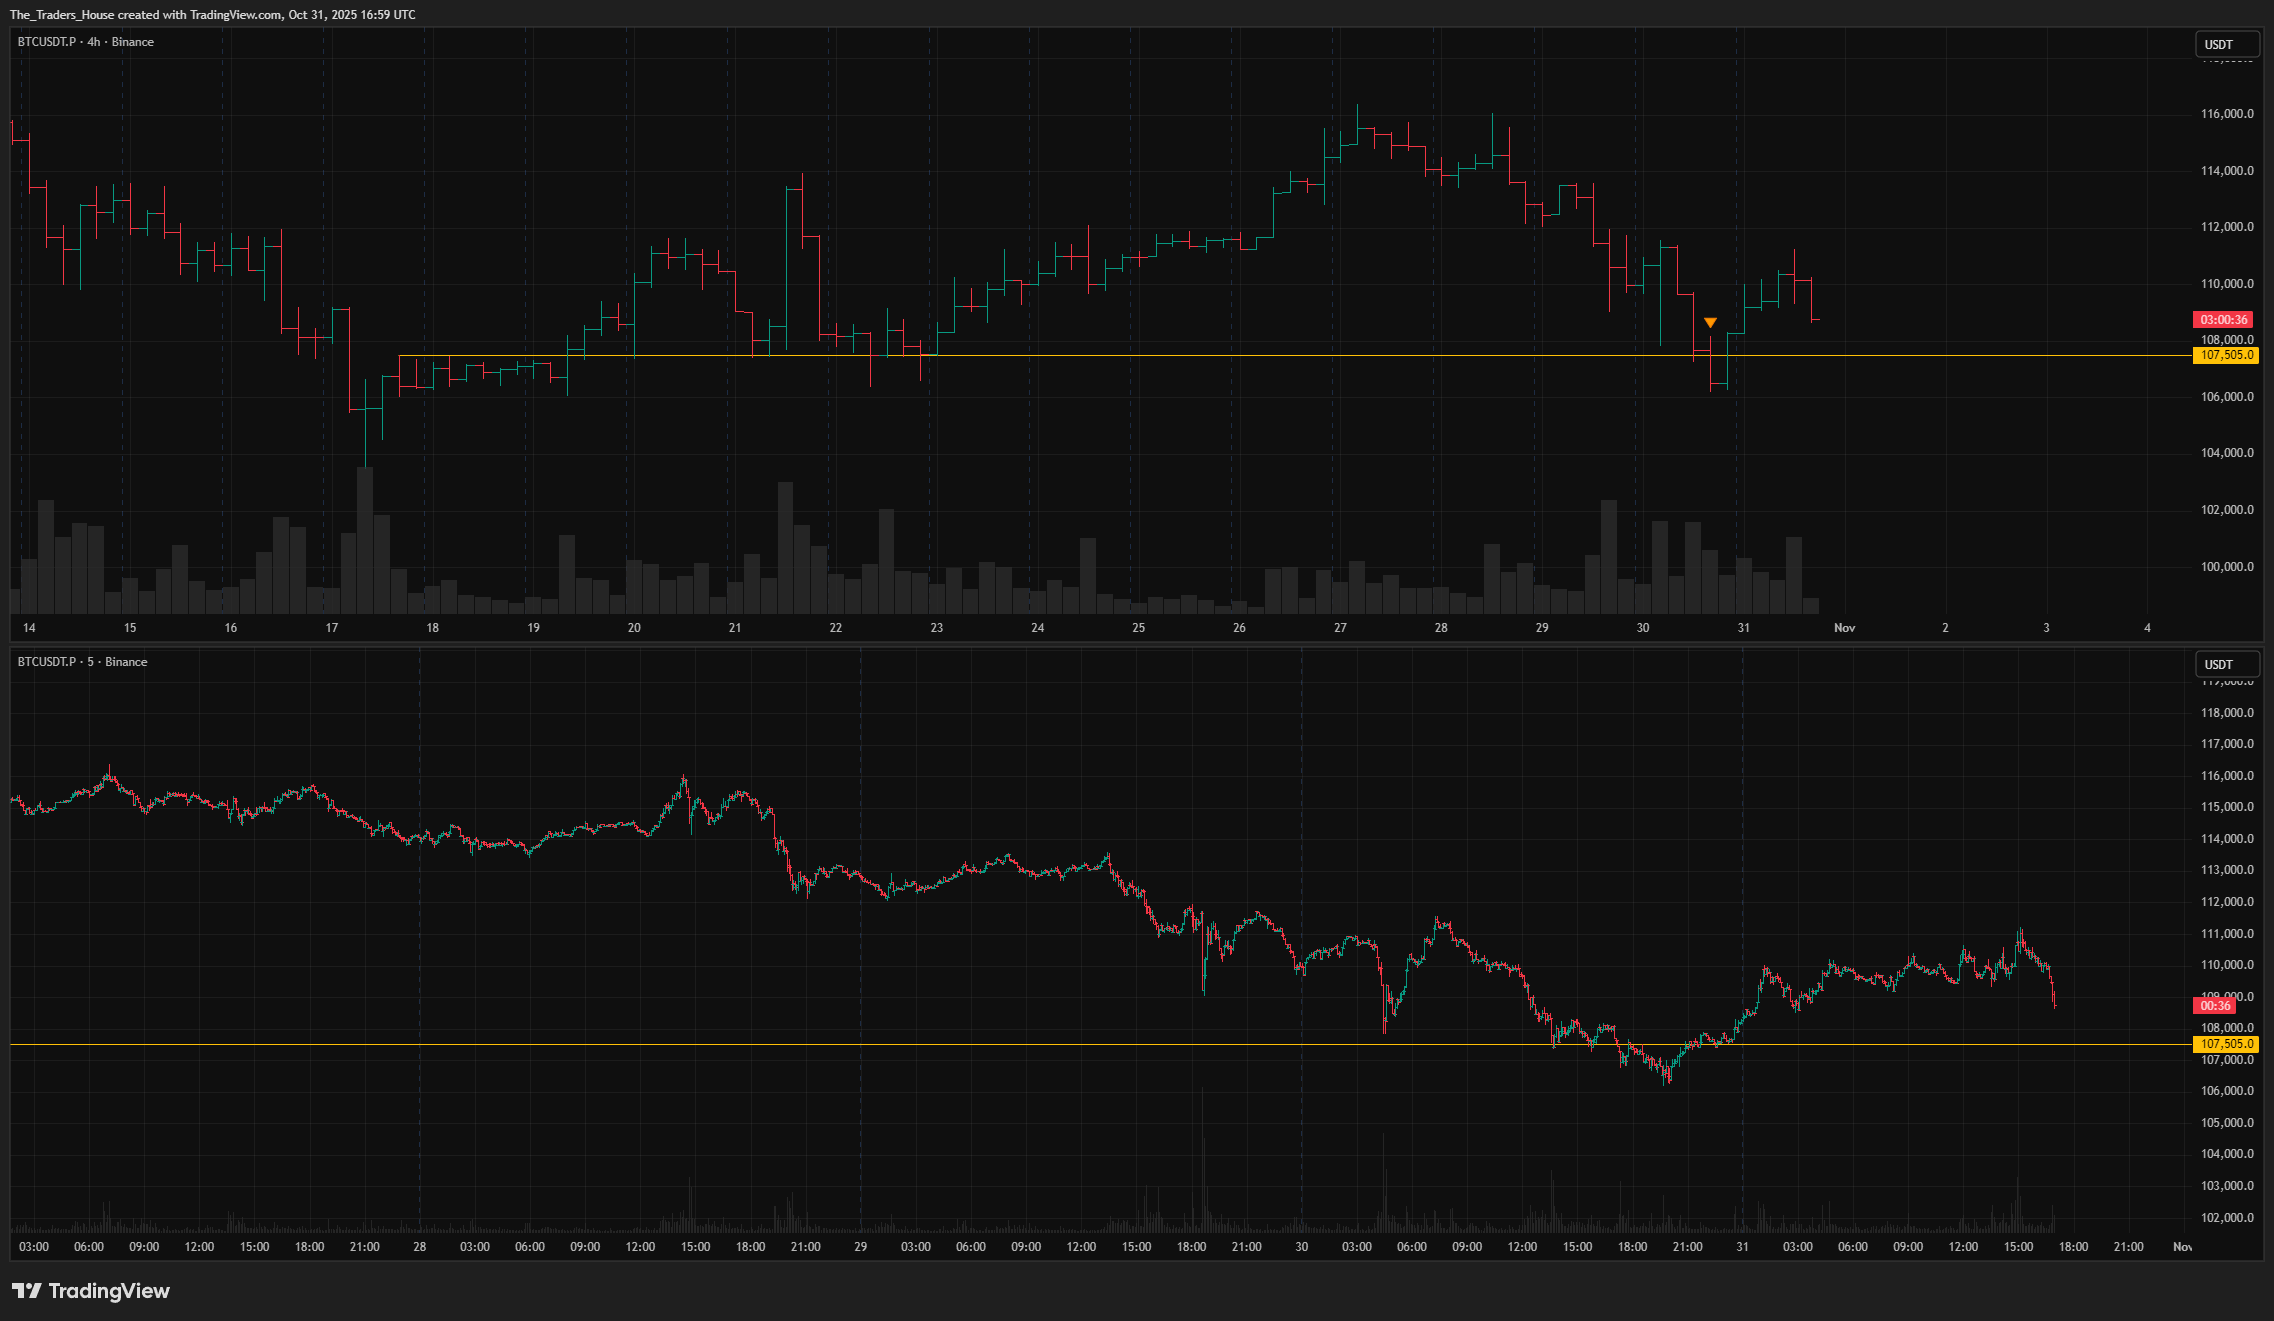Click the red 03:00:36 countdown label
The image size is (2274, 1321).
coord(2222,320)
